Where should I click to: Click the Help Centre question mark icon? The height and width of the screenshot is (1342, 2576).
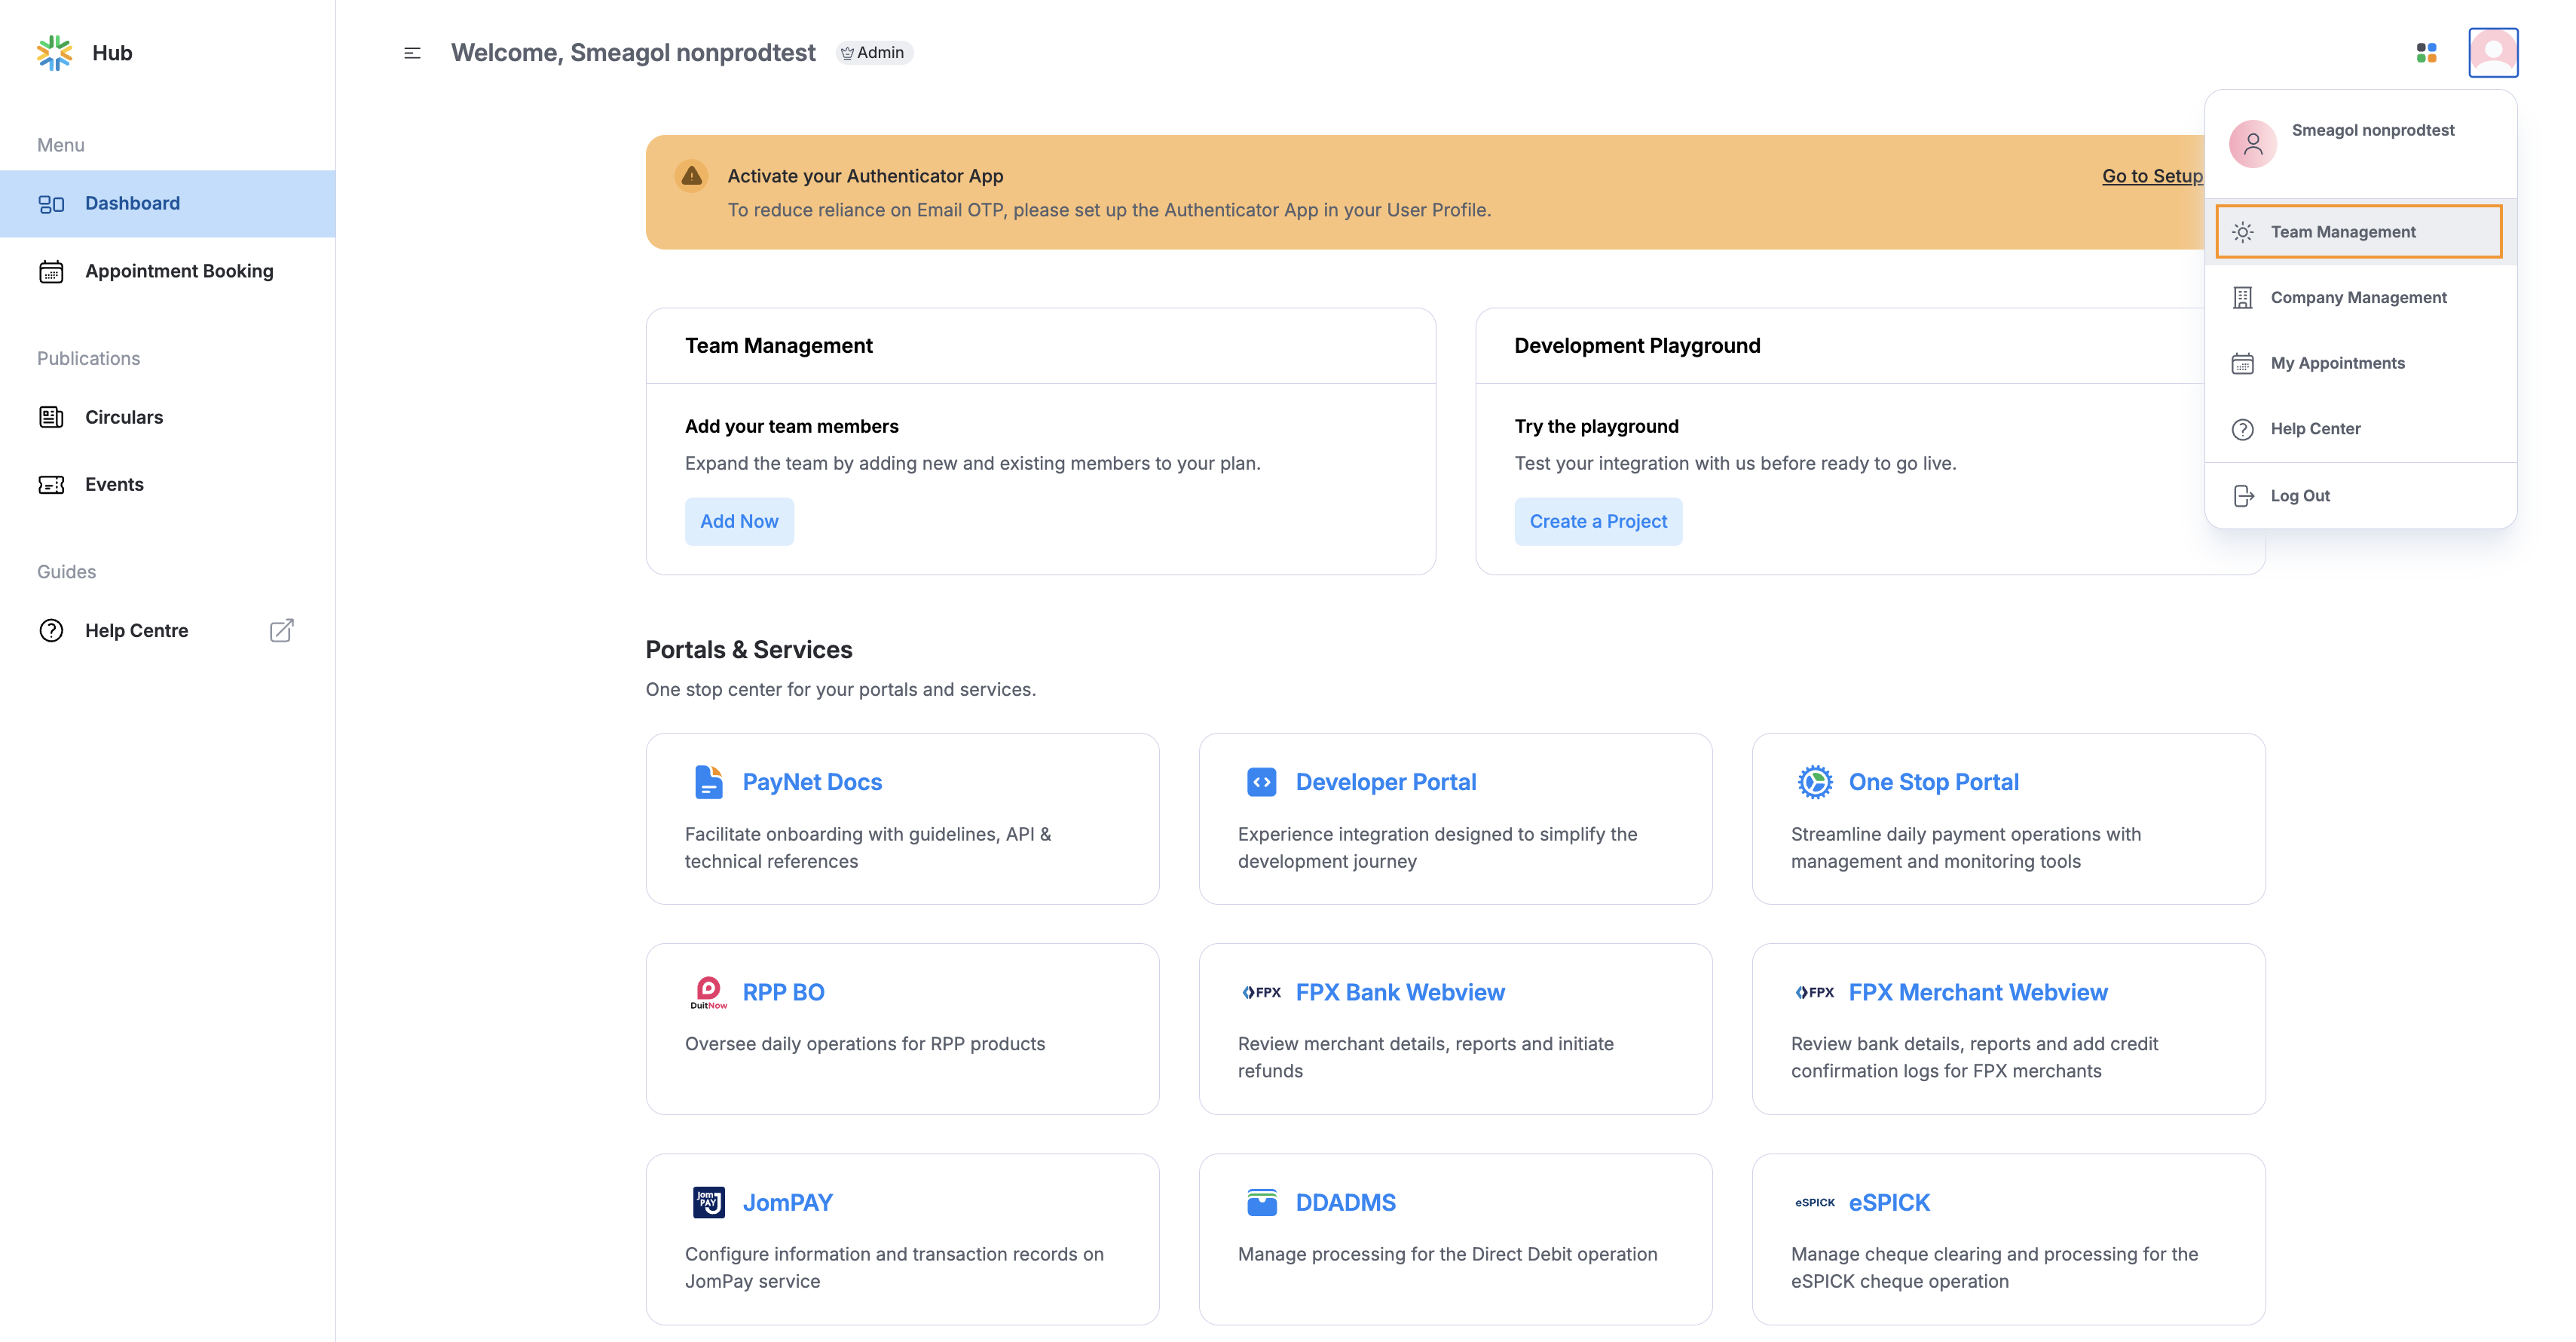(x=51, y=631)
